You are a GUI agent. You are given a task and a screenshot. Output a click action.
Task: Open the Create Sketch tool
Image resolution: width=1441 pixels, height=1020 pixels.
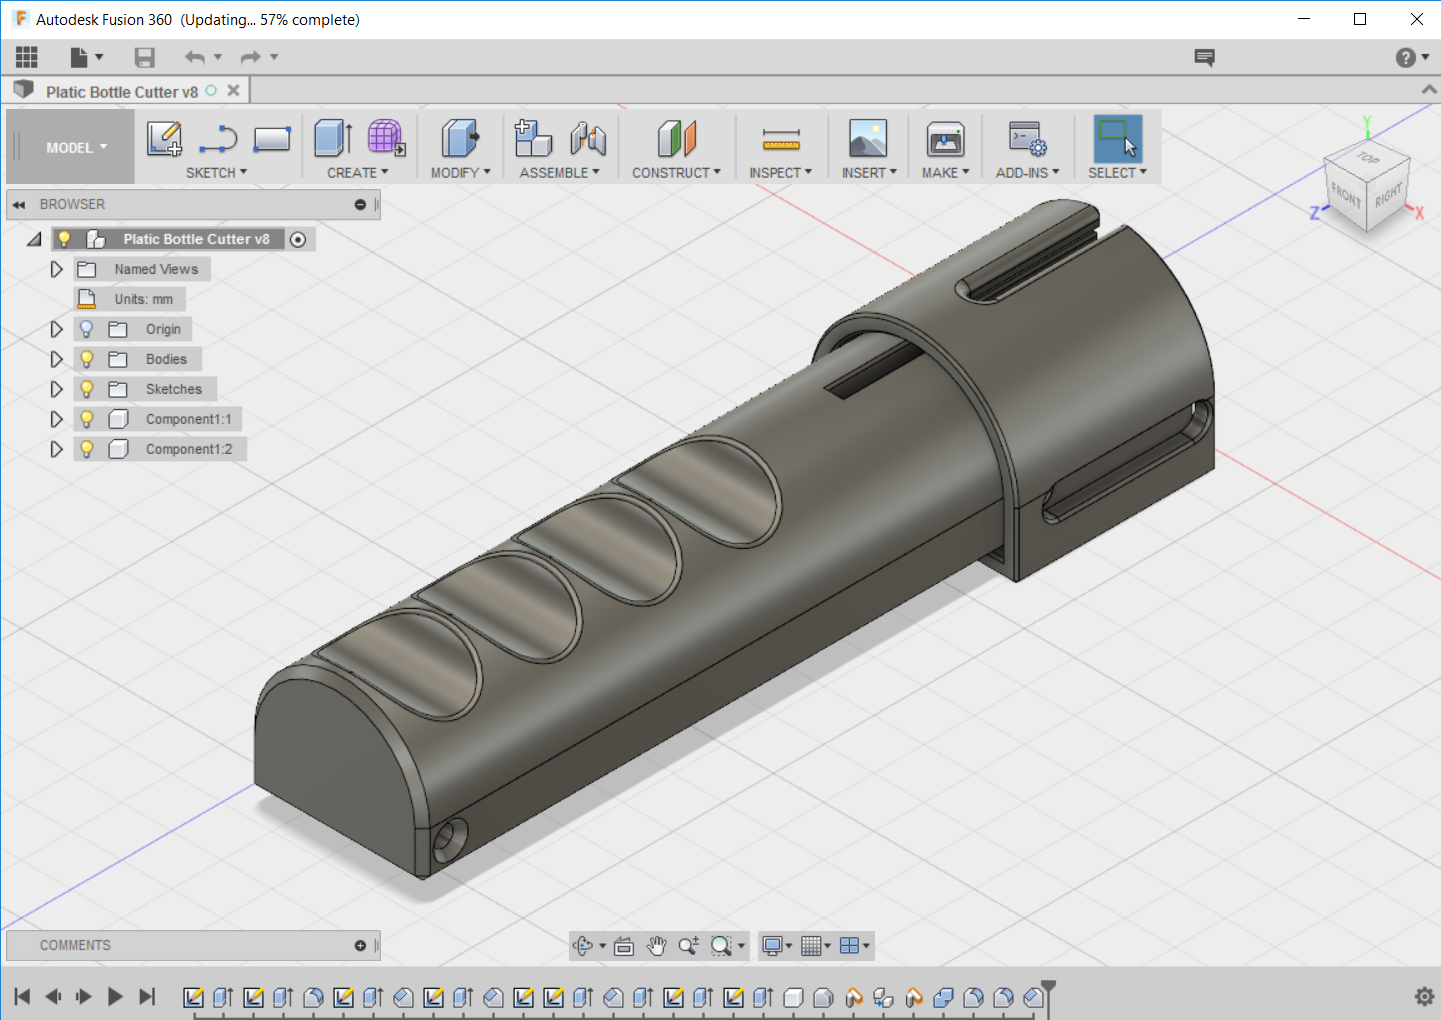pos(164,139)
